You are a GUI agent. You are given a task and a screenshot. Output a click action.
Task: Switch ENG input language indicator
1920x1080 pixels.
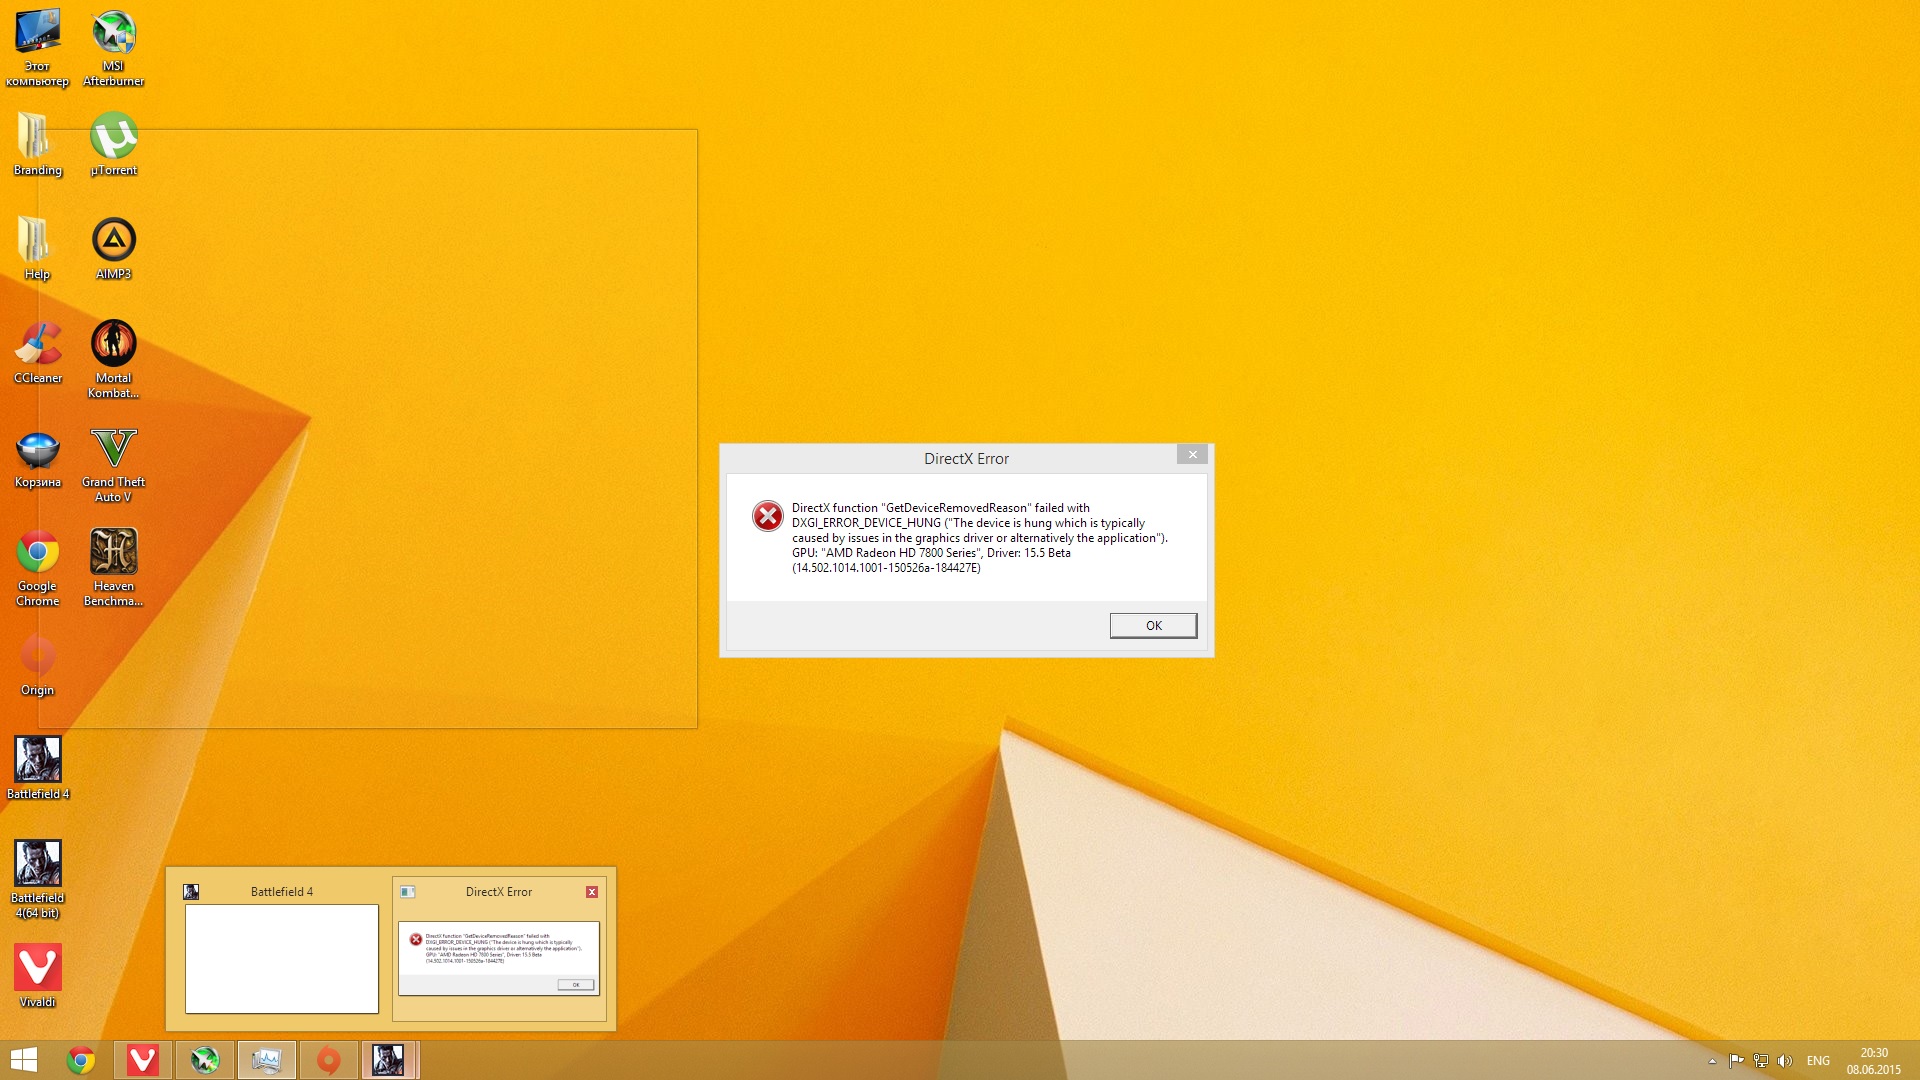tap(1818, 1061)
